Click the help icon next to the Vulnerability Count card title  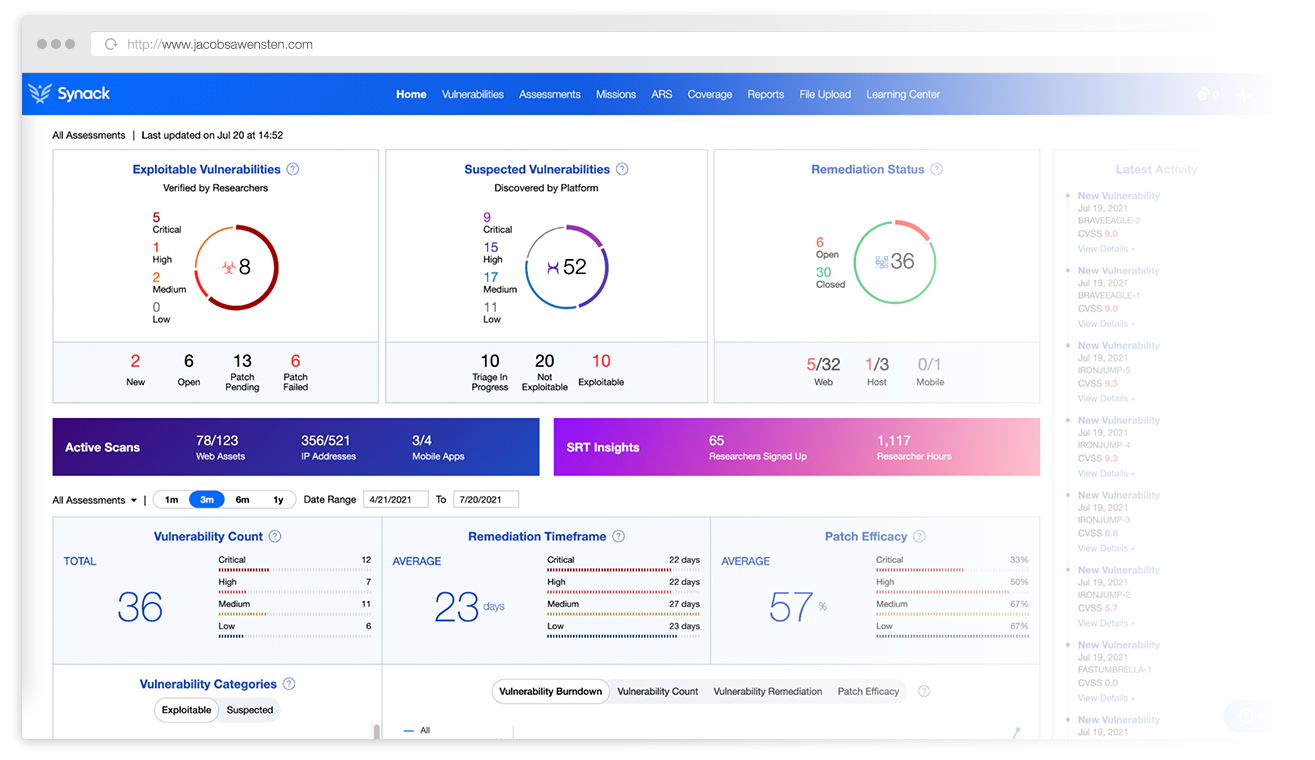point(275,536)
